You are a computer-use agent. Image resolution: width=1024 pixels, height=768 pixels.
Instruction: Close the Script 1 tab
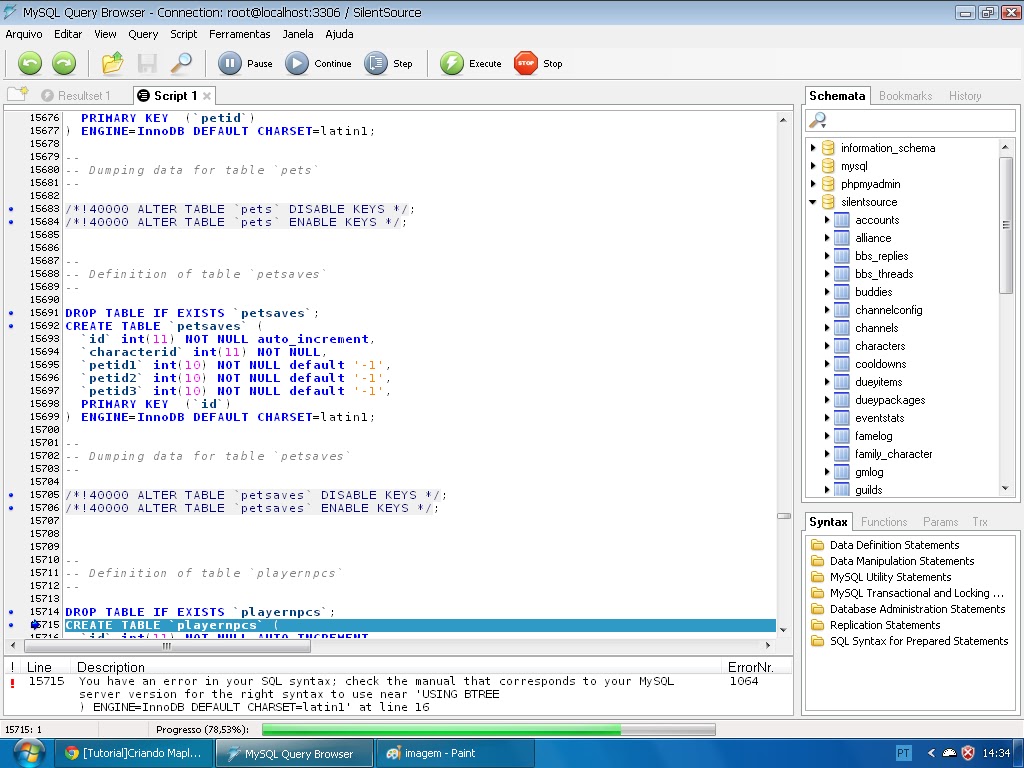[207, 96]
